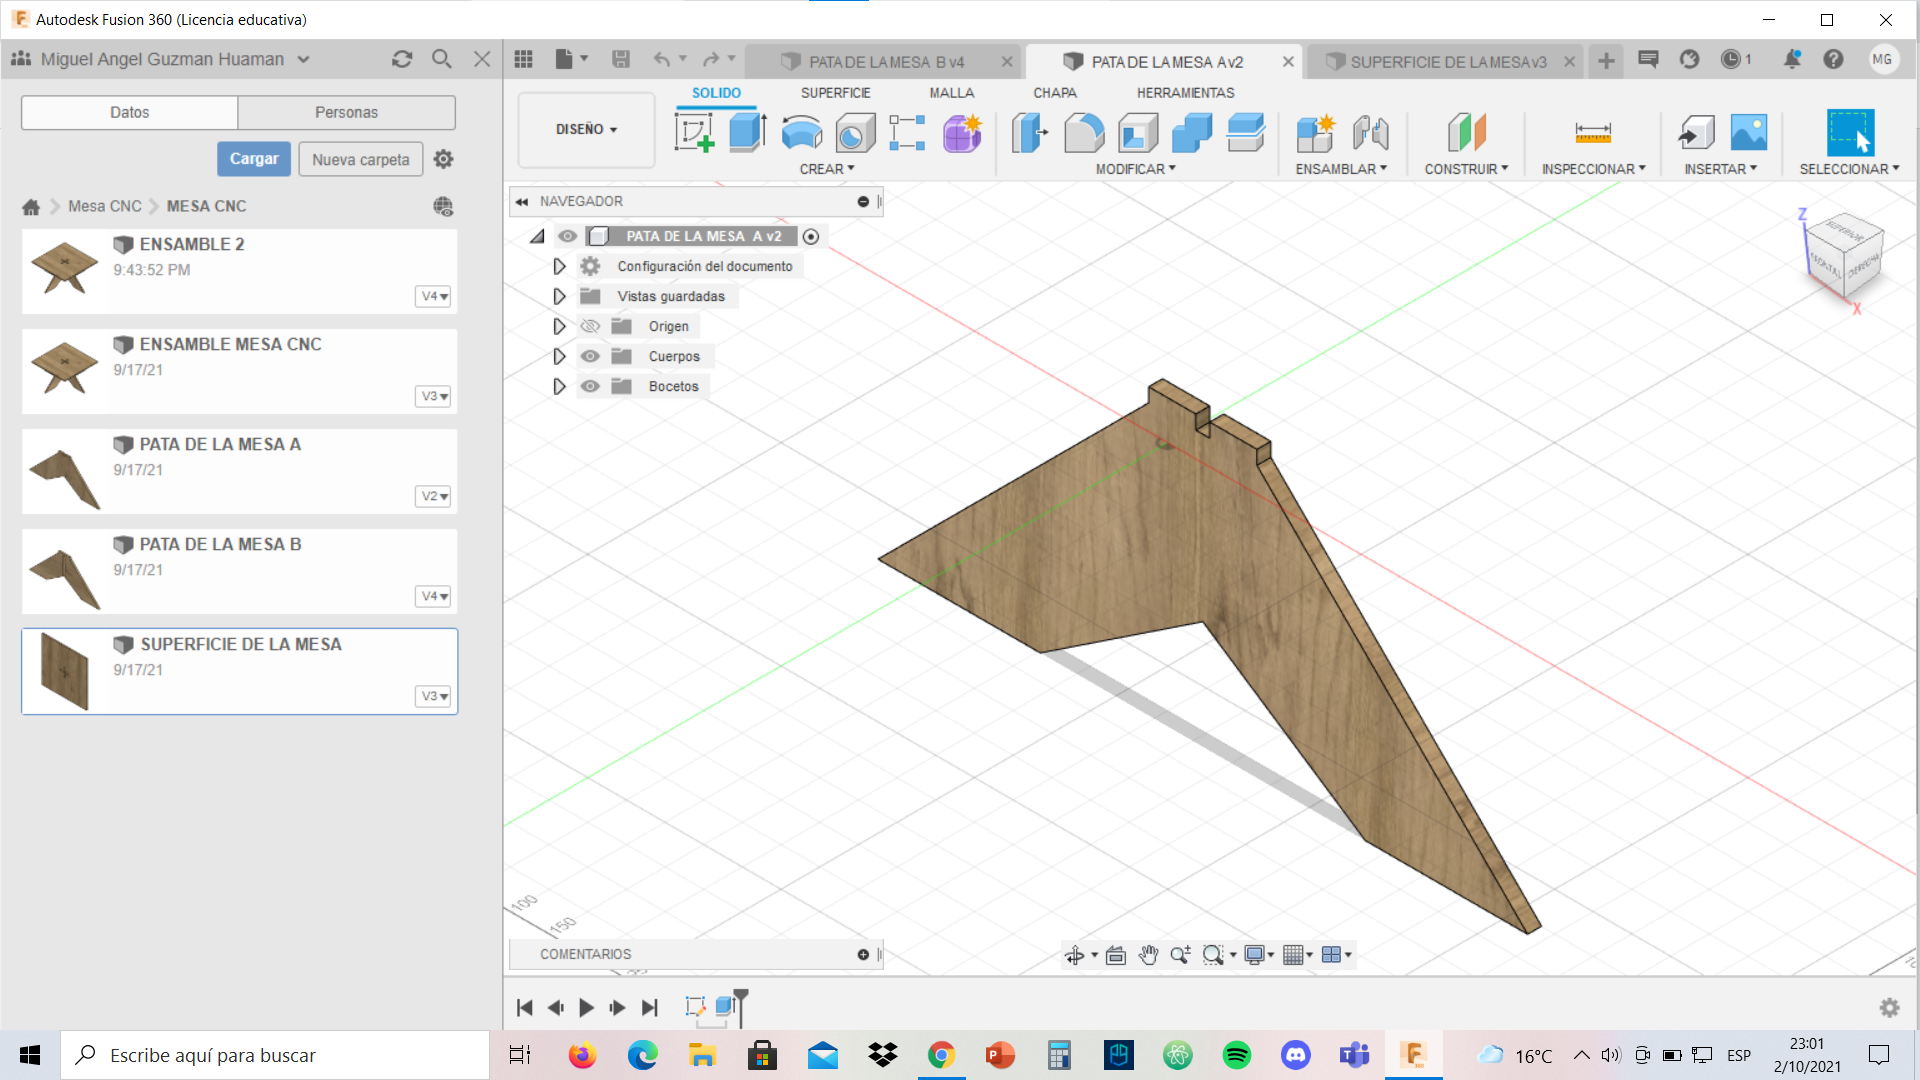
Task: Switch to the SUPERFICIE ribbon tab
Action: [x=835, y=93]
